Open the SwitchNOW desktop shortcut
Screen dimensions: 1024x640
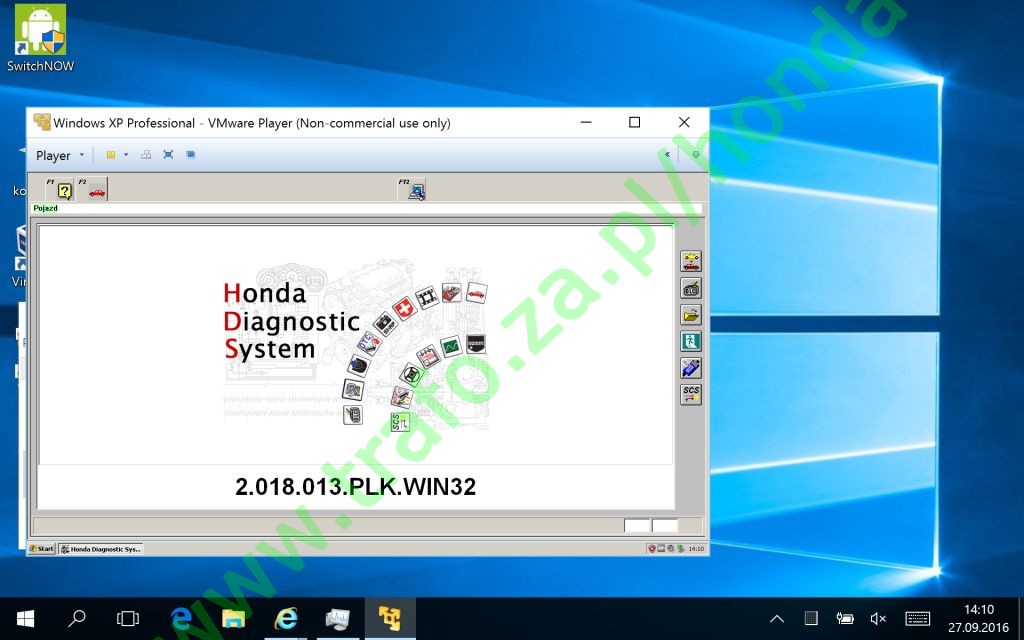pos(40,38)
